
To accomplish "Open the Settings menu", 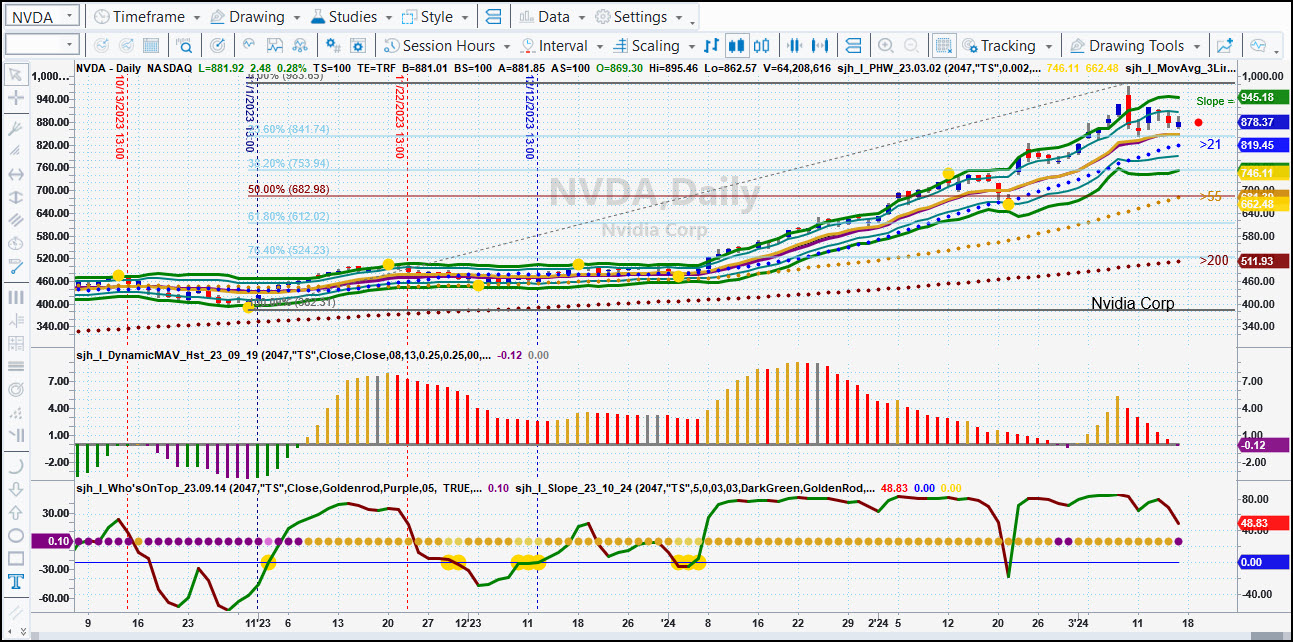I will pos(639,17).
